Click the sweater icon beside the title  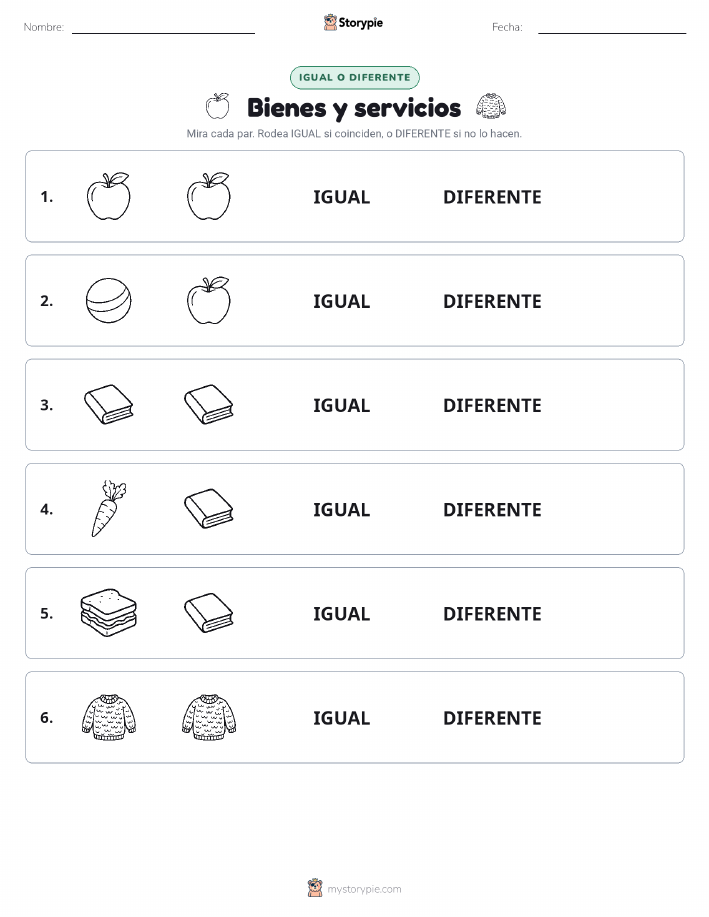(x=491, y=106)
